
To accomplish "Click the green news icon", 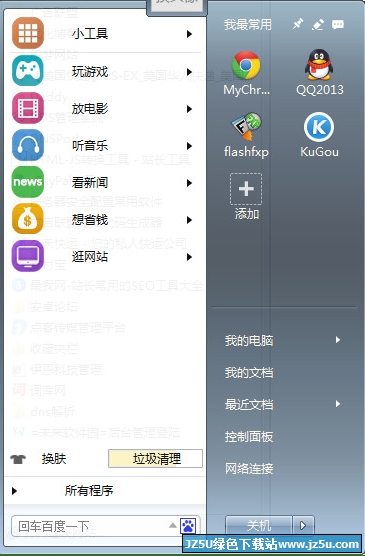I will (x=28, y=182).
